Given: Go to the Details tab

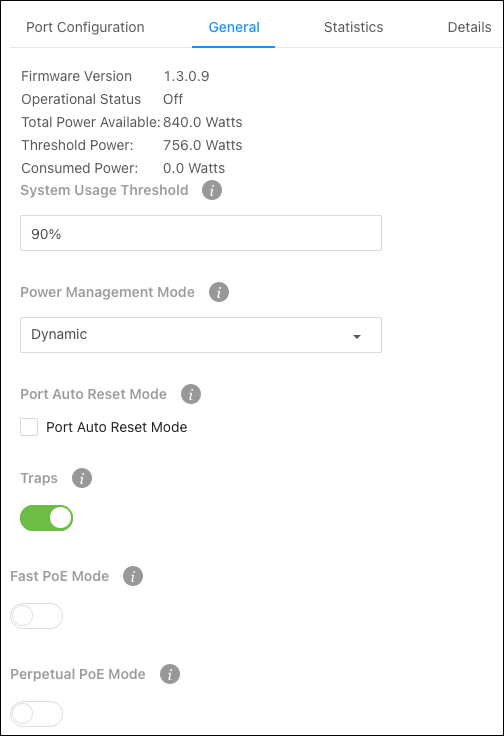Looking at the screenshot, I should point(470,27).
